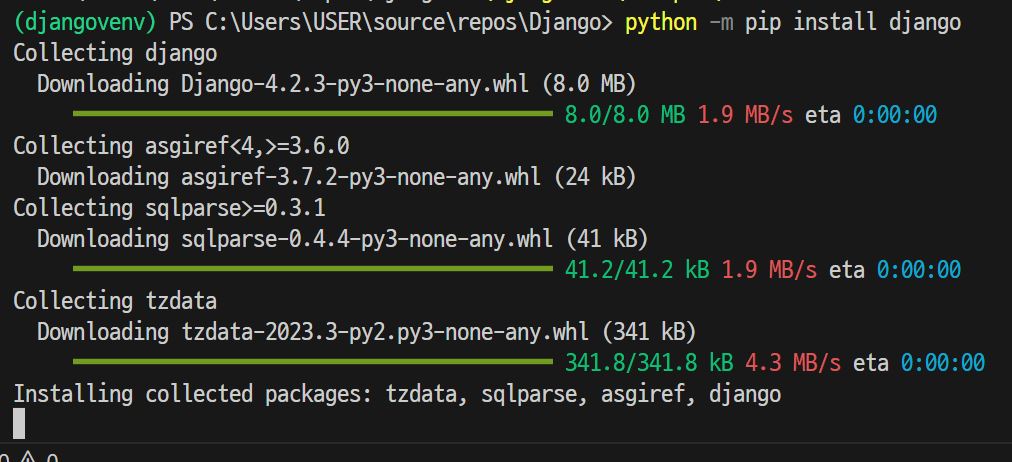The width and height of the screenshot is (1012, 462).
Task: Click 'Downloading tzdata-2023.3-py2.py3-none-any.whl (341 kB)' line
Action: pyautogui.click(x=367, y=332)
